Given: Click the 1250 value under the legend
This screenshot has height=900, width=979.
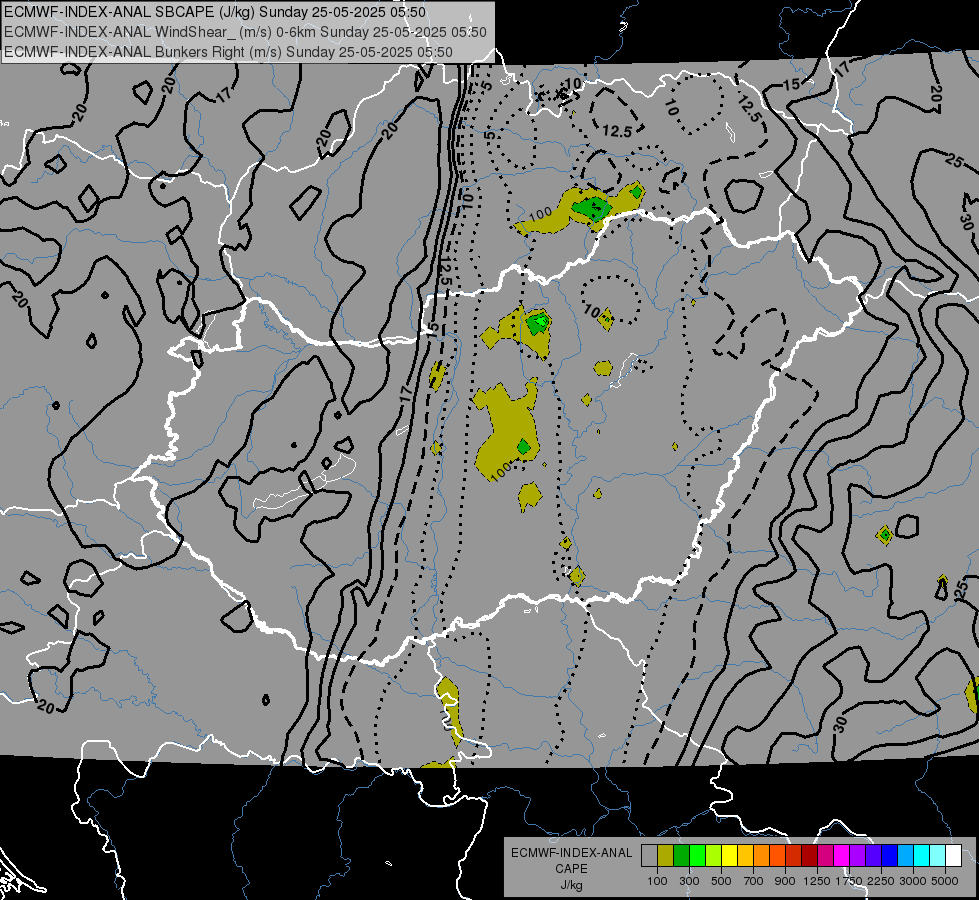Looking at the screenshot, I should point(817,881).
